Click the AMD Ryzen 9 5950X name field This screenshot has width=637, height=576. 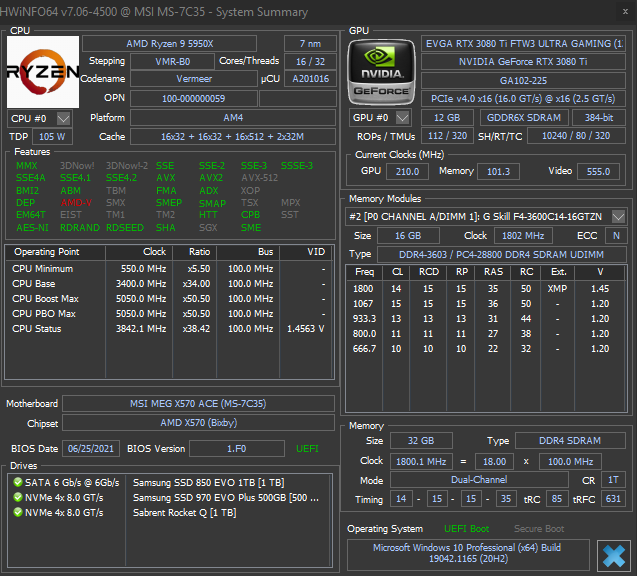[169, 43]
